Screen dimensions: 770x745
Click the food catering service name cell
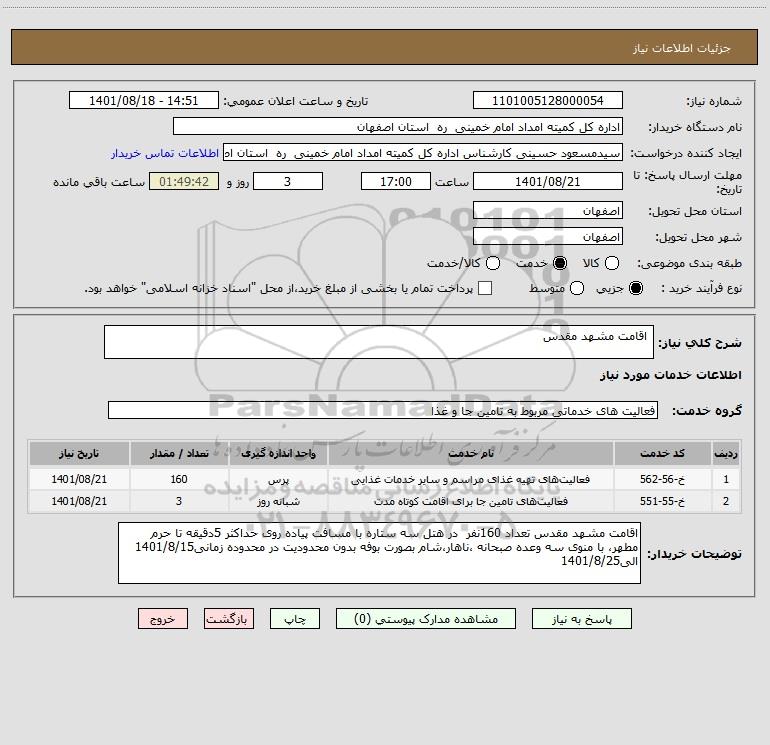click(x=470, y=479)
